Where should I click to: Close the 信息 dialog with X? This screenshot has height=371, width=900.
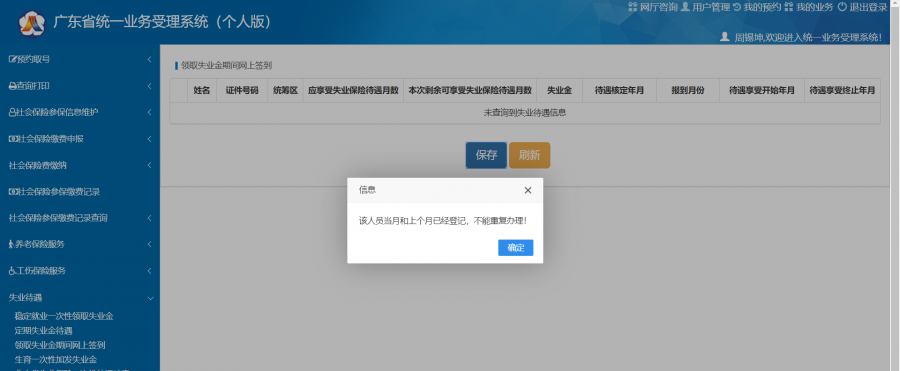coord(527,190)
